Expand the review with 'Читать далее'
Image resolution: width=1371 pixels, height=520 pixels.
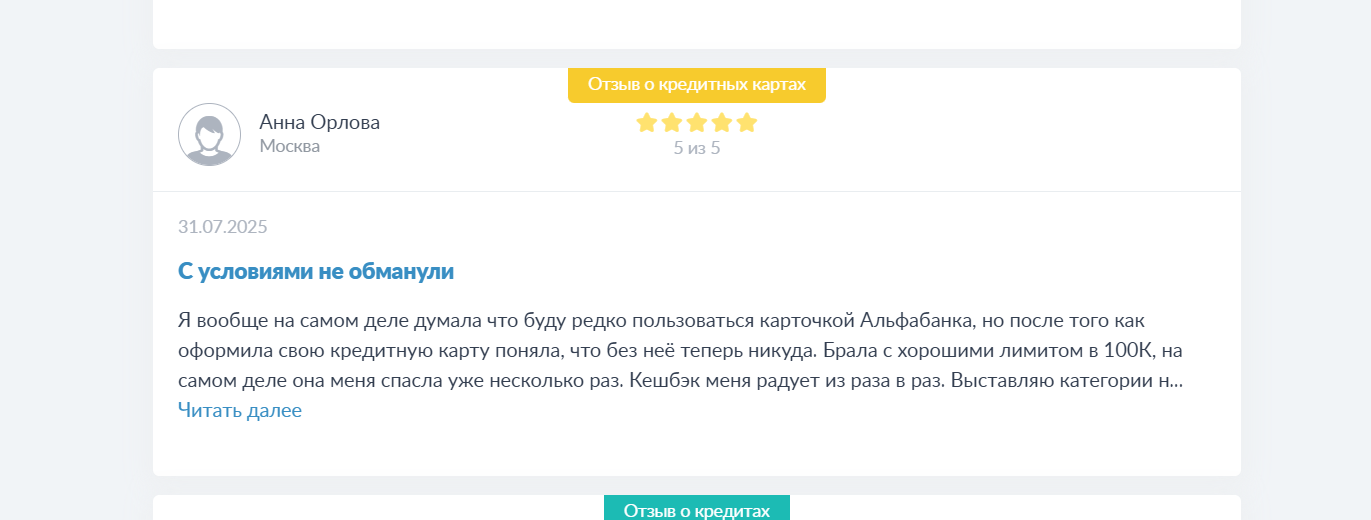(240, 410)
